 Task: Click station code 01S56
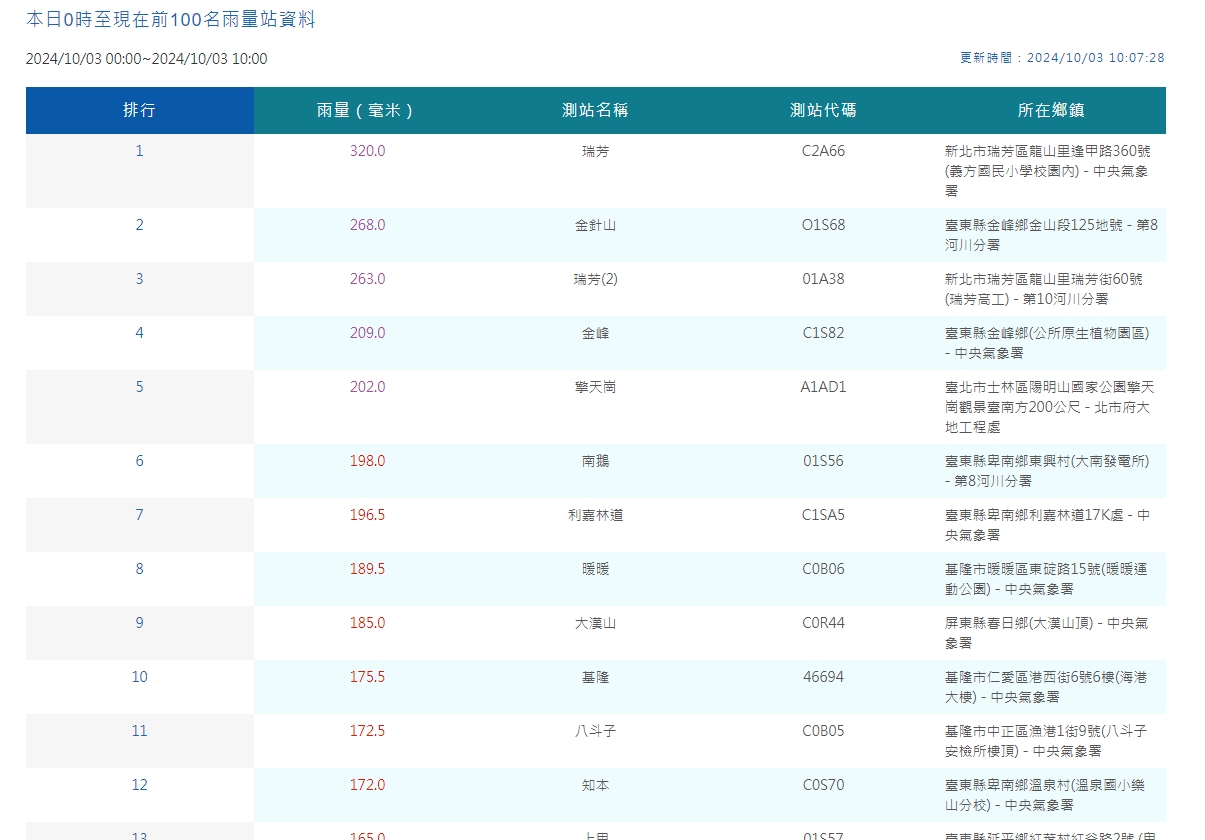(x=823, y=461)
